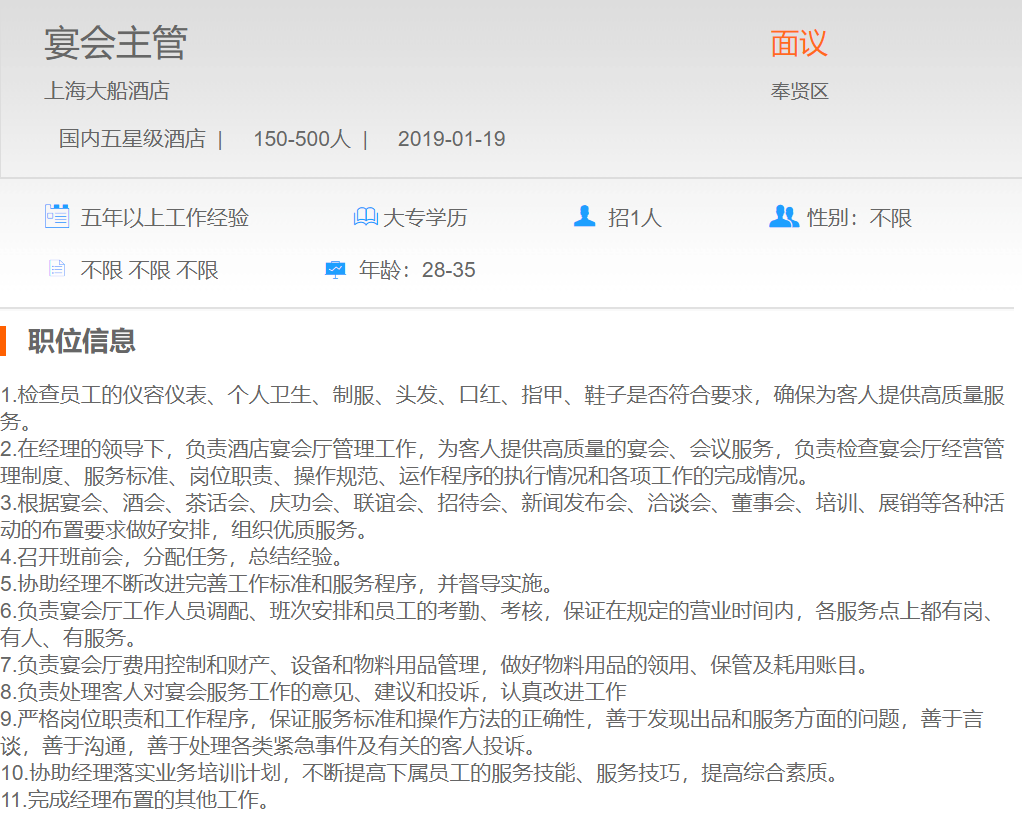Click the 大专学历 education requirement
1022x825 pixels.
point(425,218)
